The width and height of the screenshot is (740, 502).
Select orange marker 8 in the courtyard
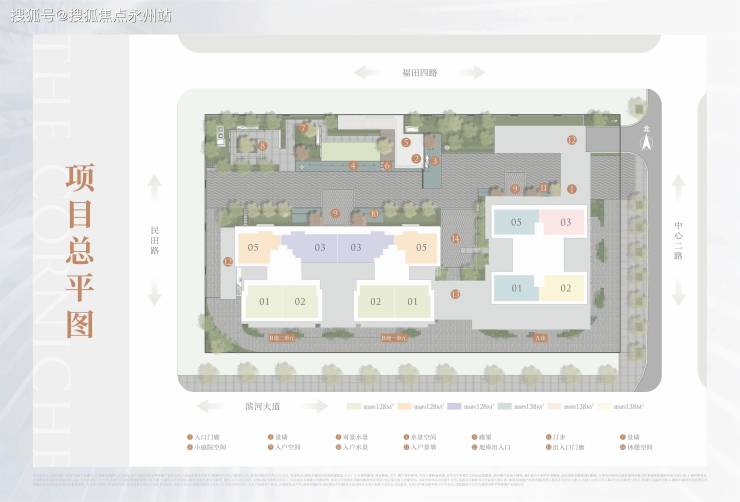pyautogui.click(x=262, y=146)
